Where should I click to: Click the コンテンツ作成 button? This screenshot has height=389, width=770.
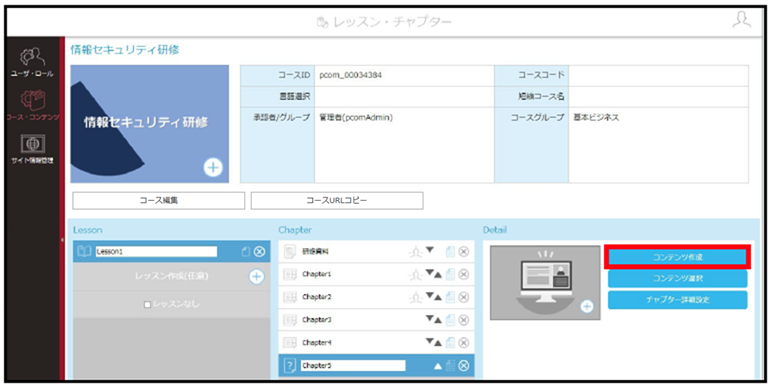tap(678, 257)
